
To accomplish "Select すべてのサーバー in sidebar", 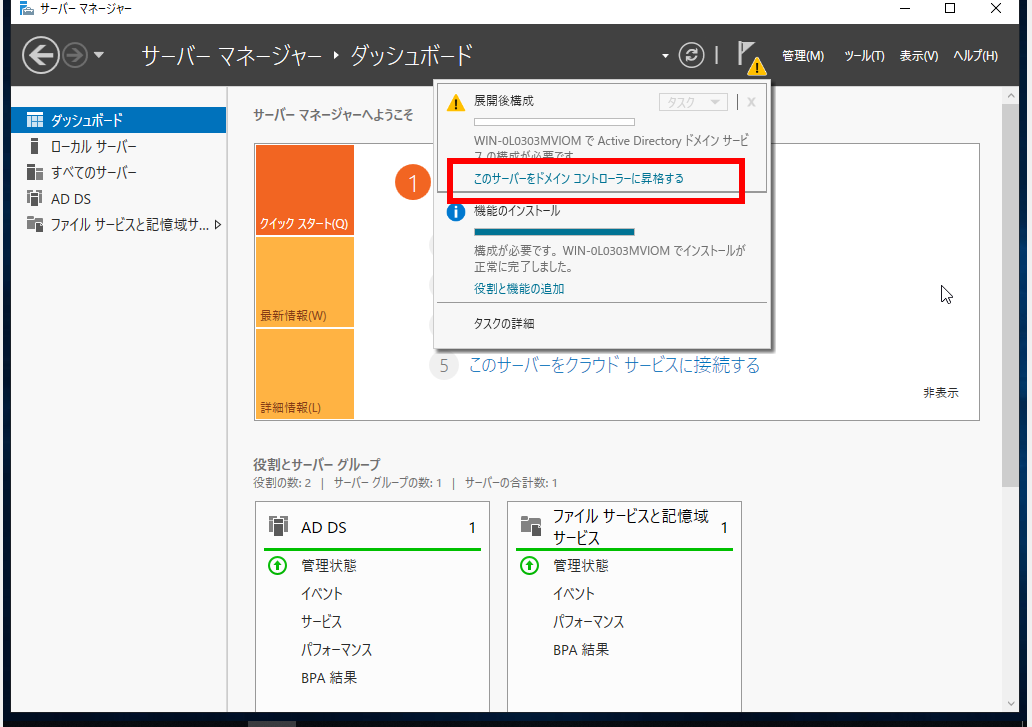I will (x=118, y=173).
